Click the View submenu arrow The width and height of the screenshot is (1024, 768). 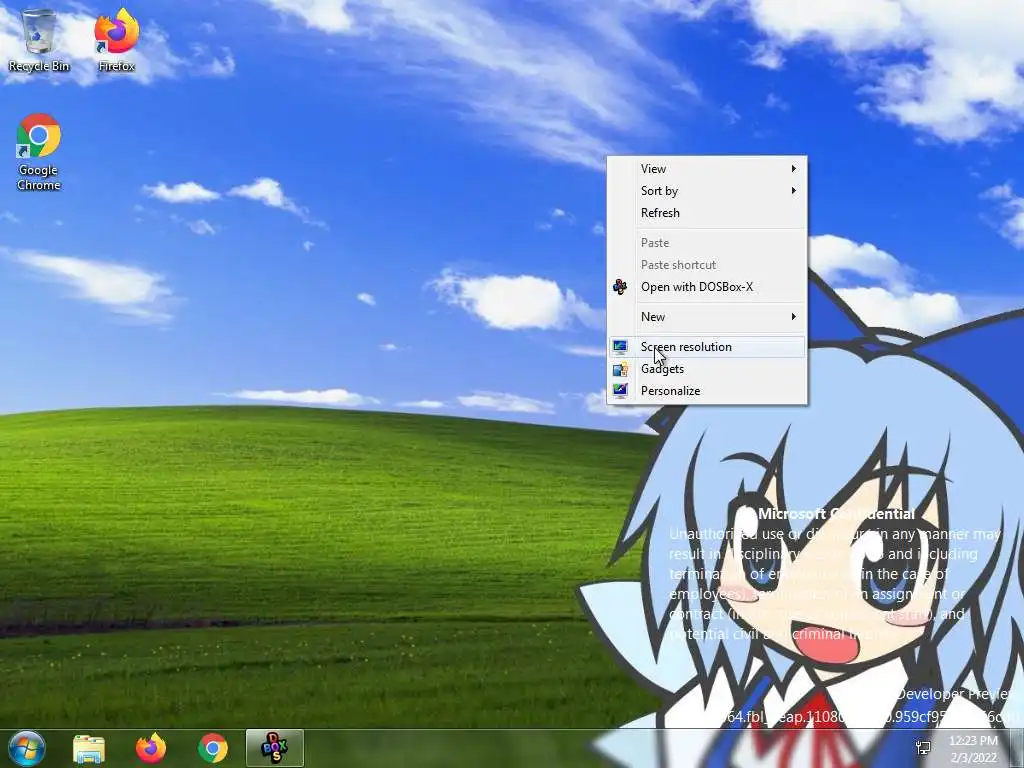pos(793,168)
